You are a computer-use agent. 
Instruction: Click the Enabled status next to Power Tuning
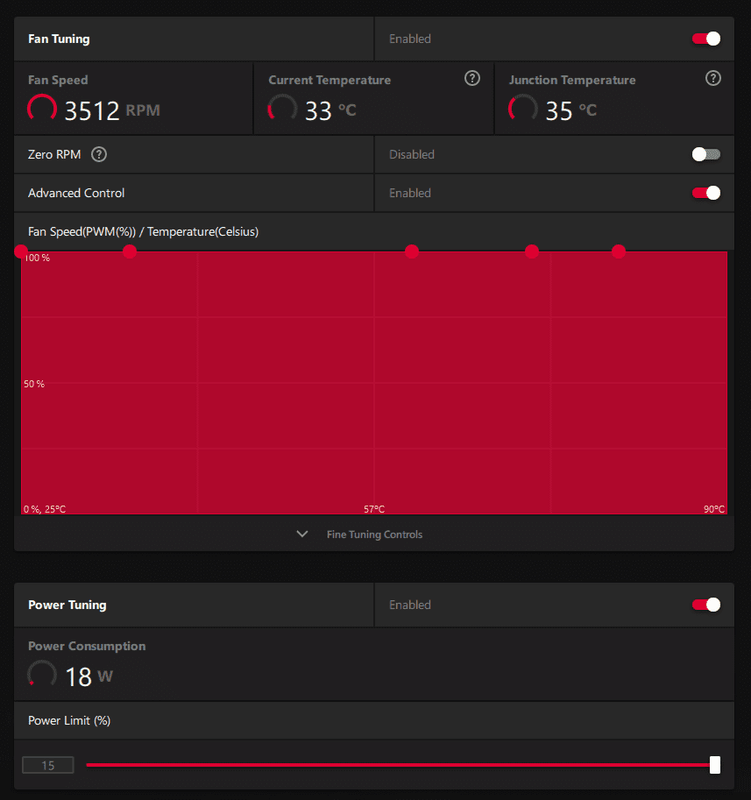coord(410,605)
